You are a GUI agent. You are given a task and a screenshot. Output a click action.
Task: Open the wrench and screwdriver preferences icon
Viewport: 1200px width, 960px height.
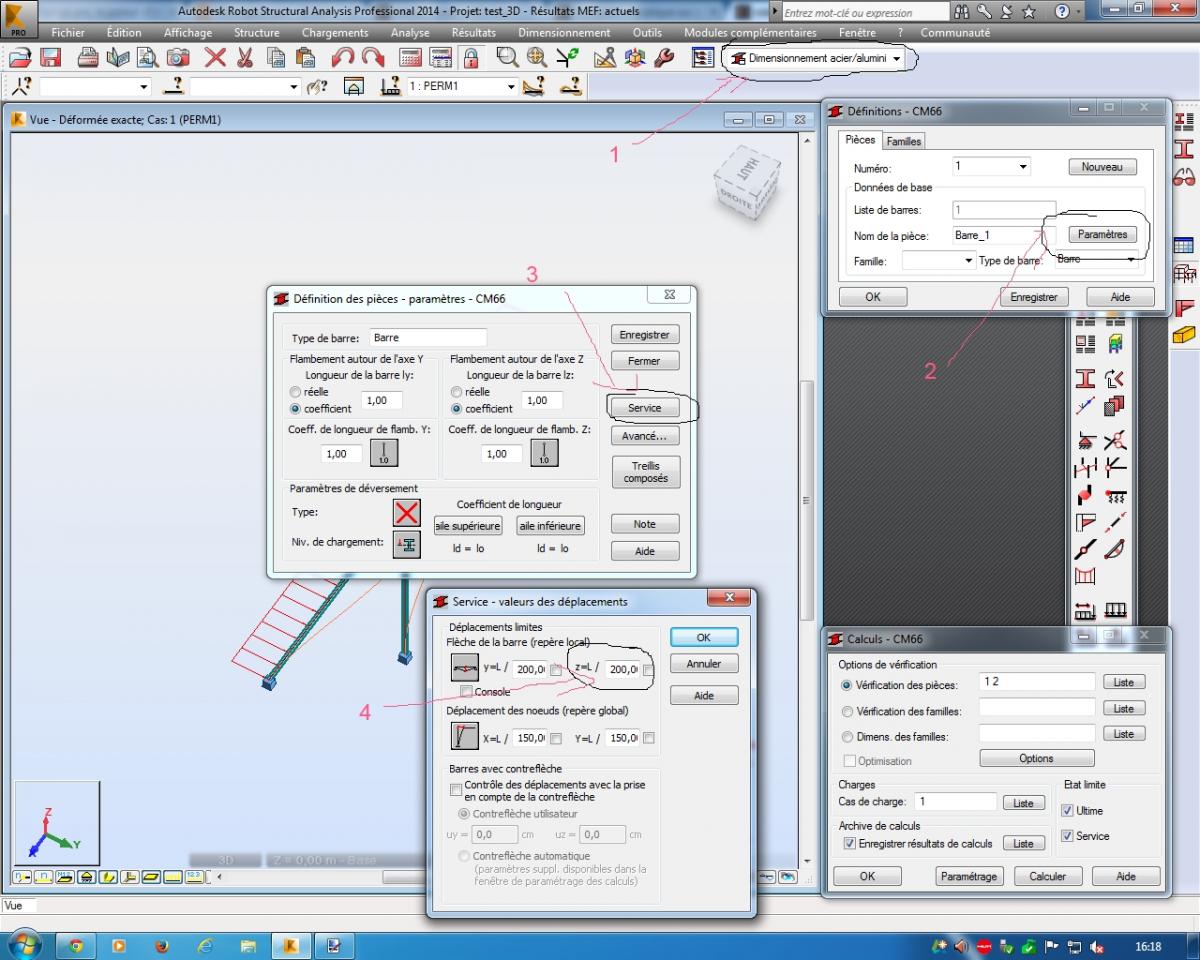(x=664, y=57)
